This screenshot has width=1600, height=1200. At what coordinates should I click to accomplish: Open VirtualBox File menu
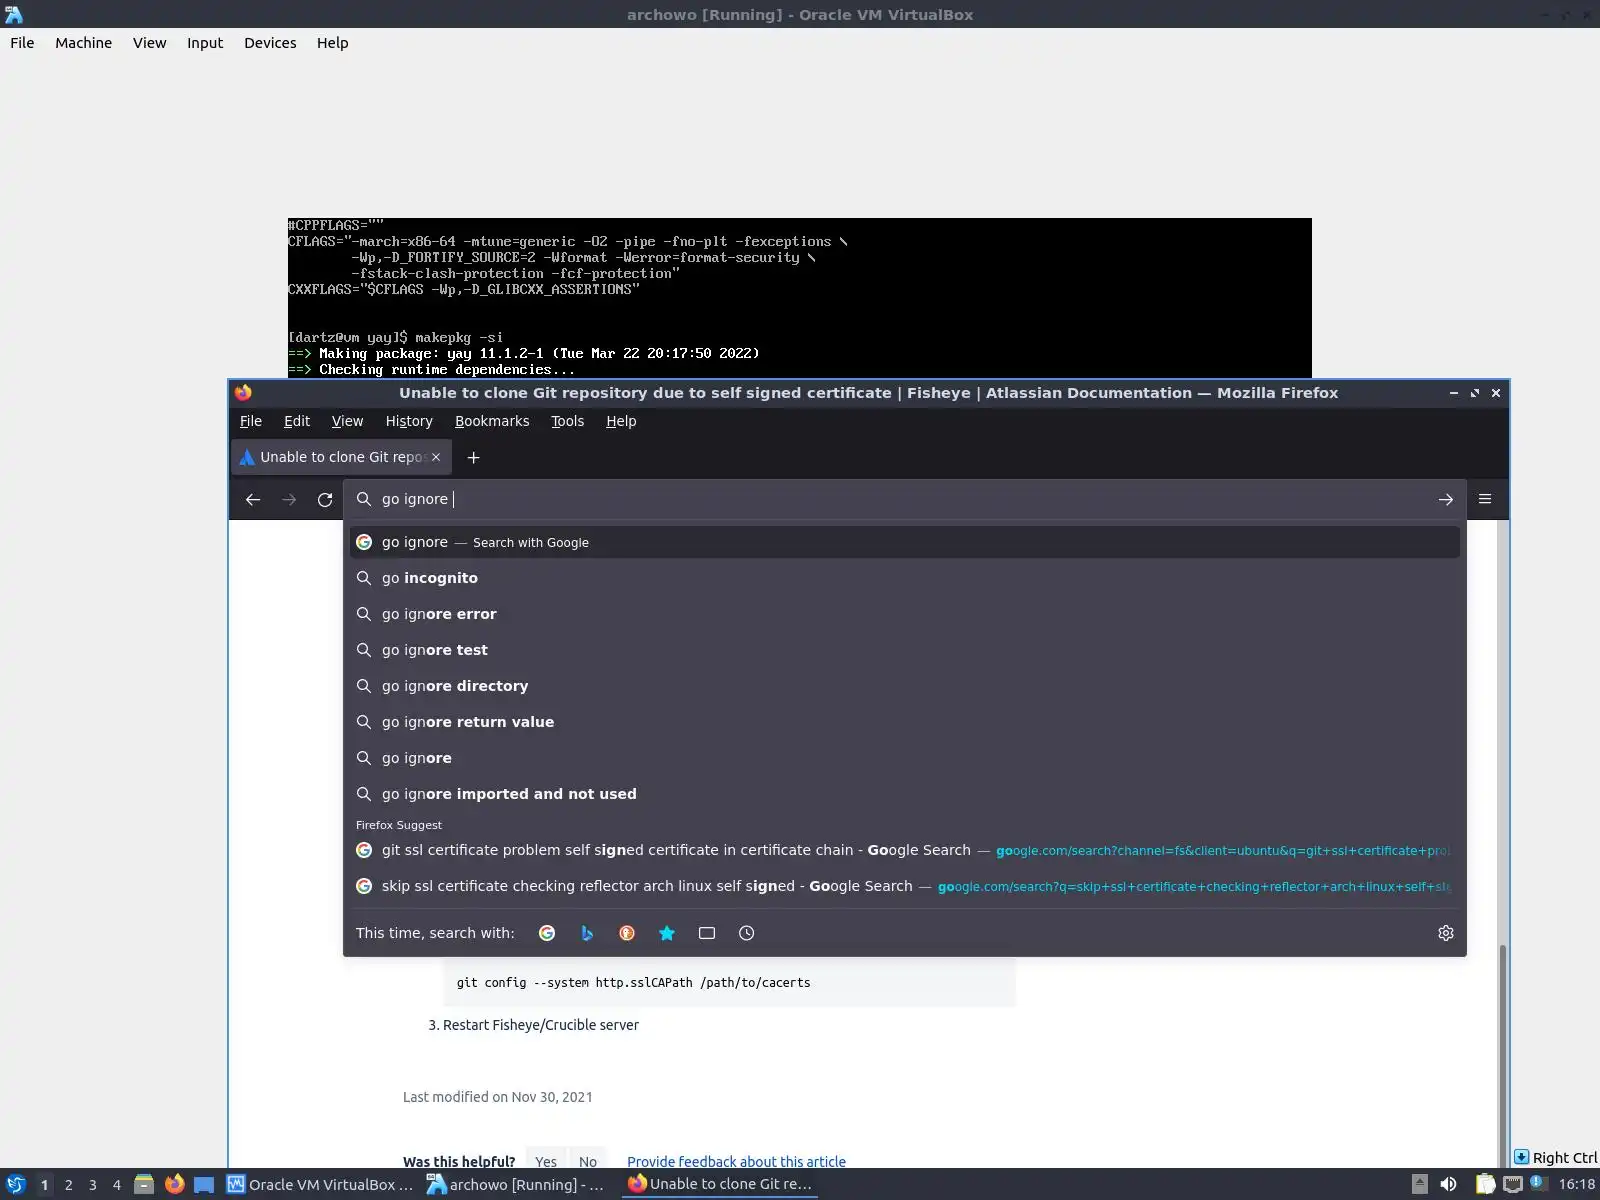point(22,43)
